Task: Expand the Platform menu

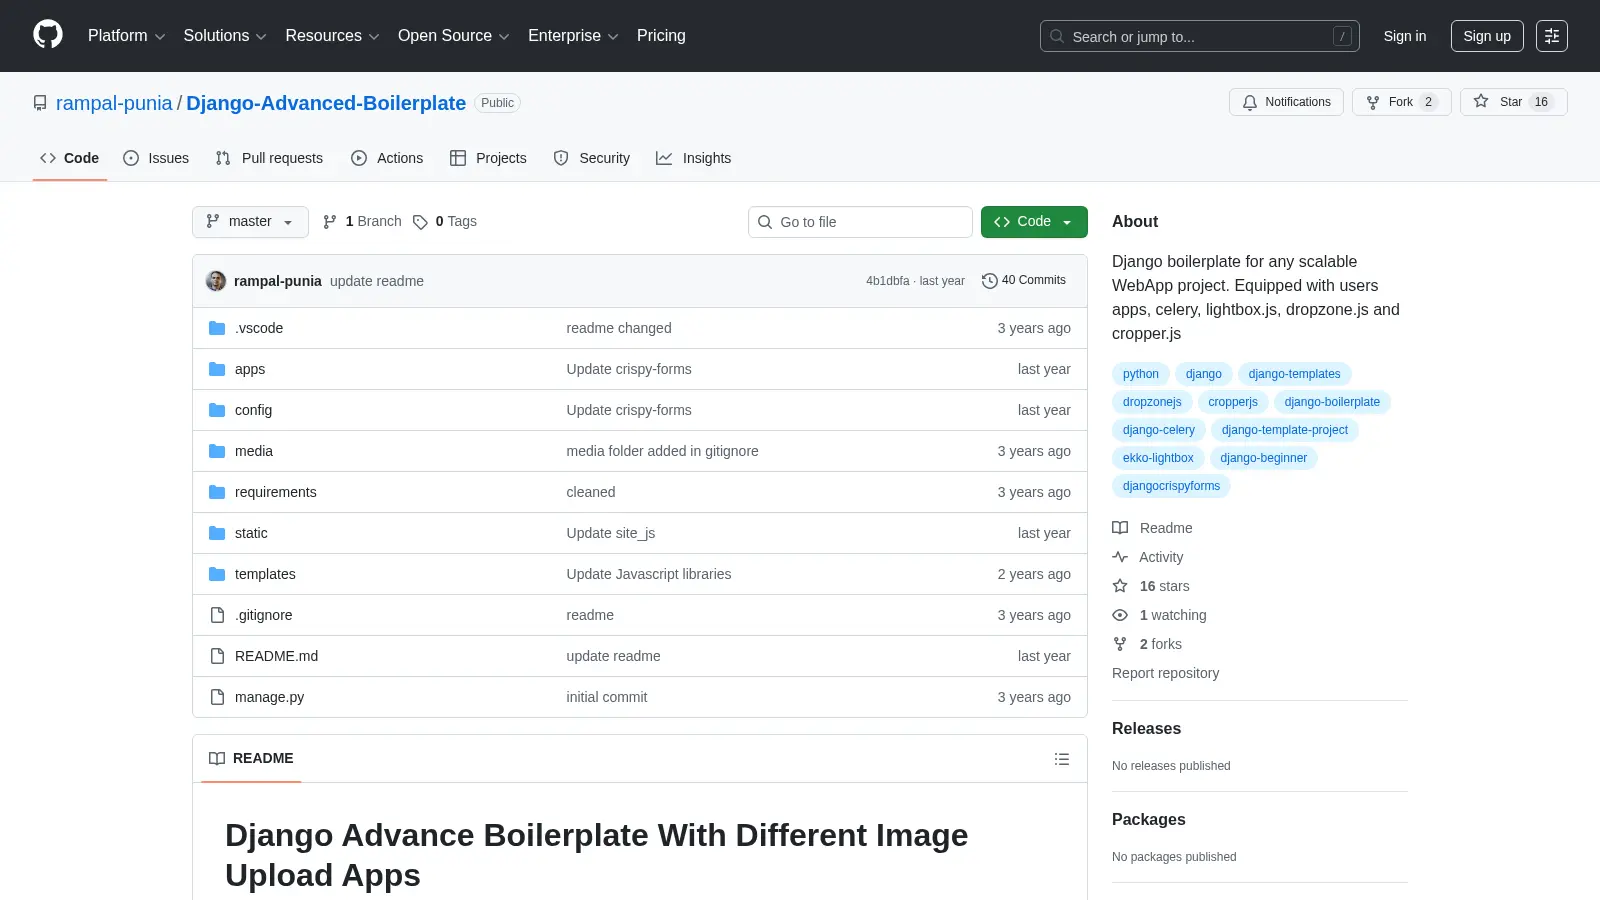Action: coord(126,36)
